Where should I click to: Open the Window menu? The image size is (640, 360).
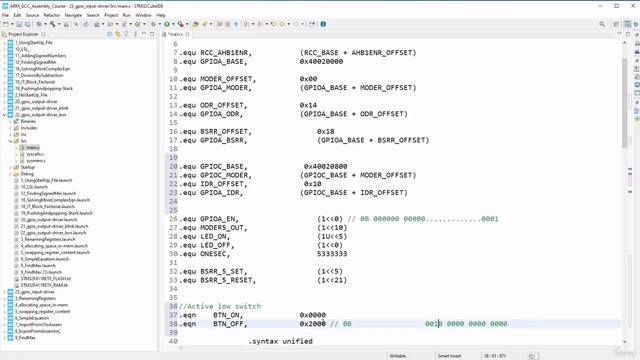tap(143, 15)
